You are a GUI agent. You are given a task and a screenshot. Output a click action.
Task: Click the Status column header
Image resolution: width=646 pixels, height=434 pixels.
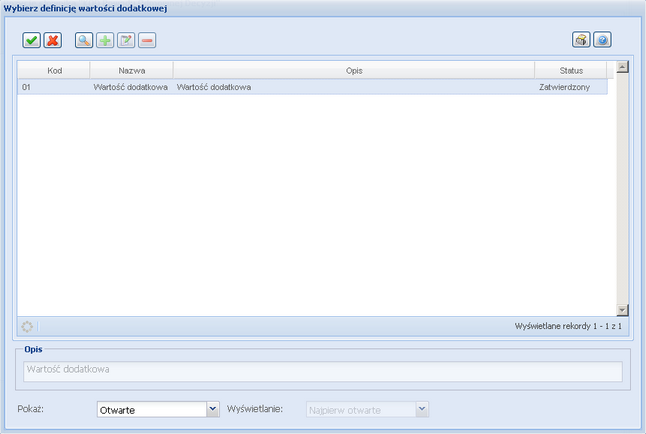(x=571, y=70)
